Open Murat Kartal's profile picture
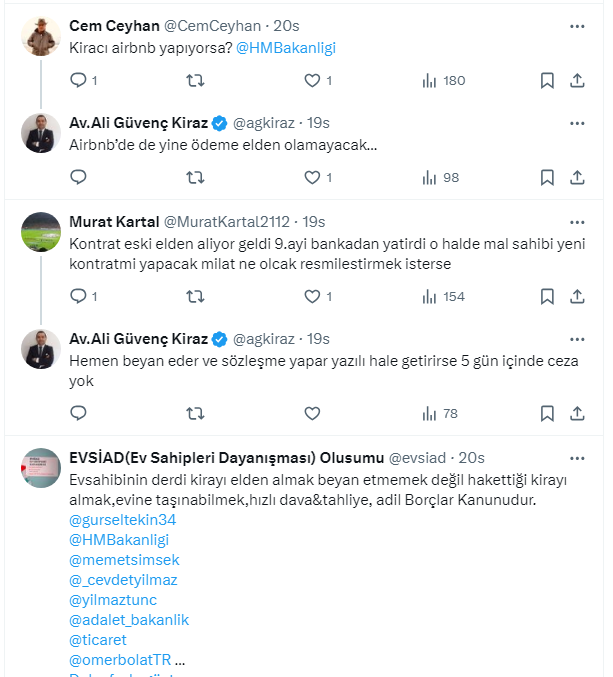 tap(41, 232)
